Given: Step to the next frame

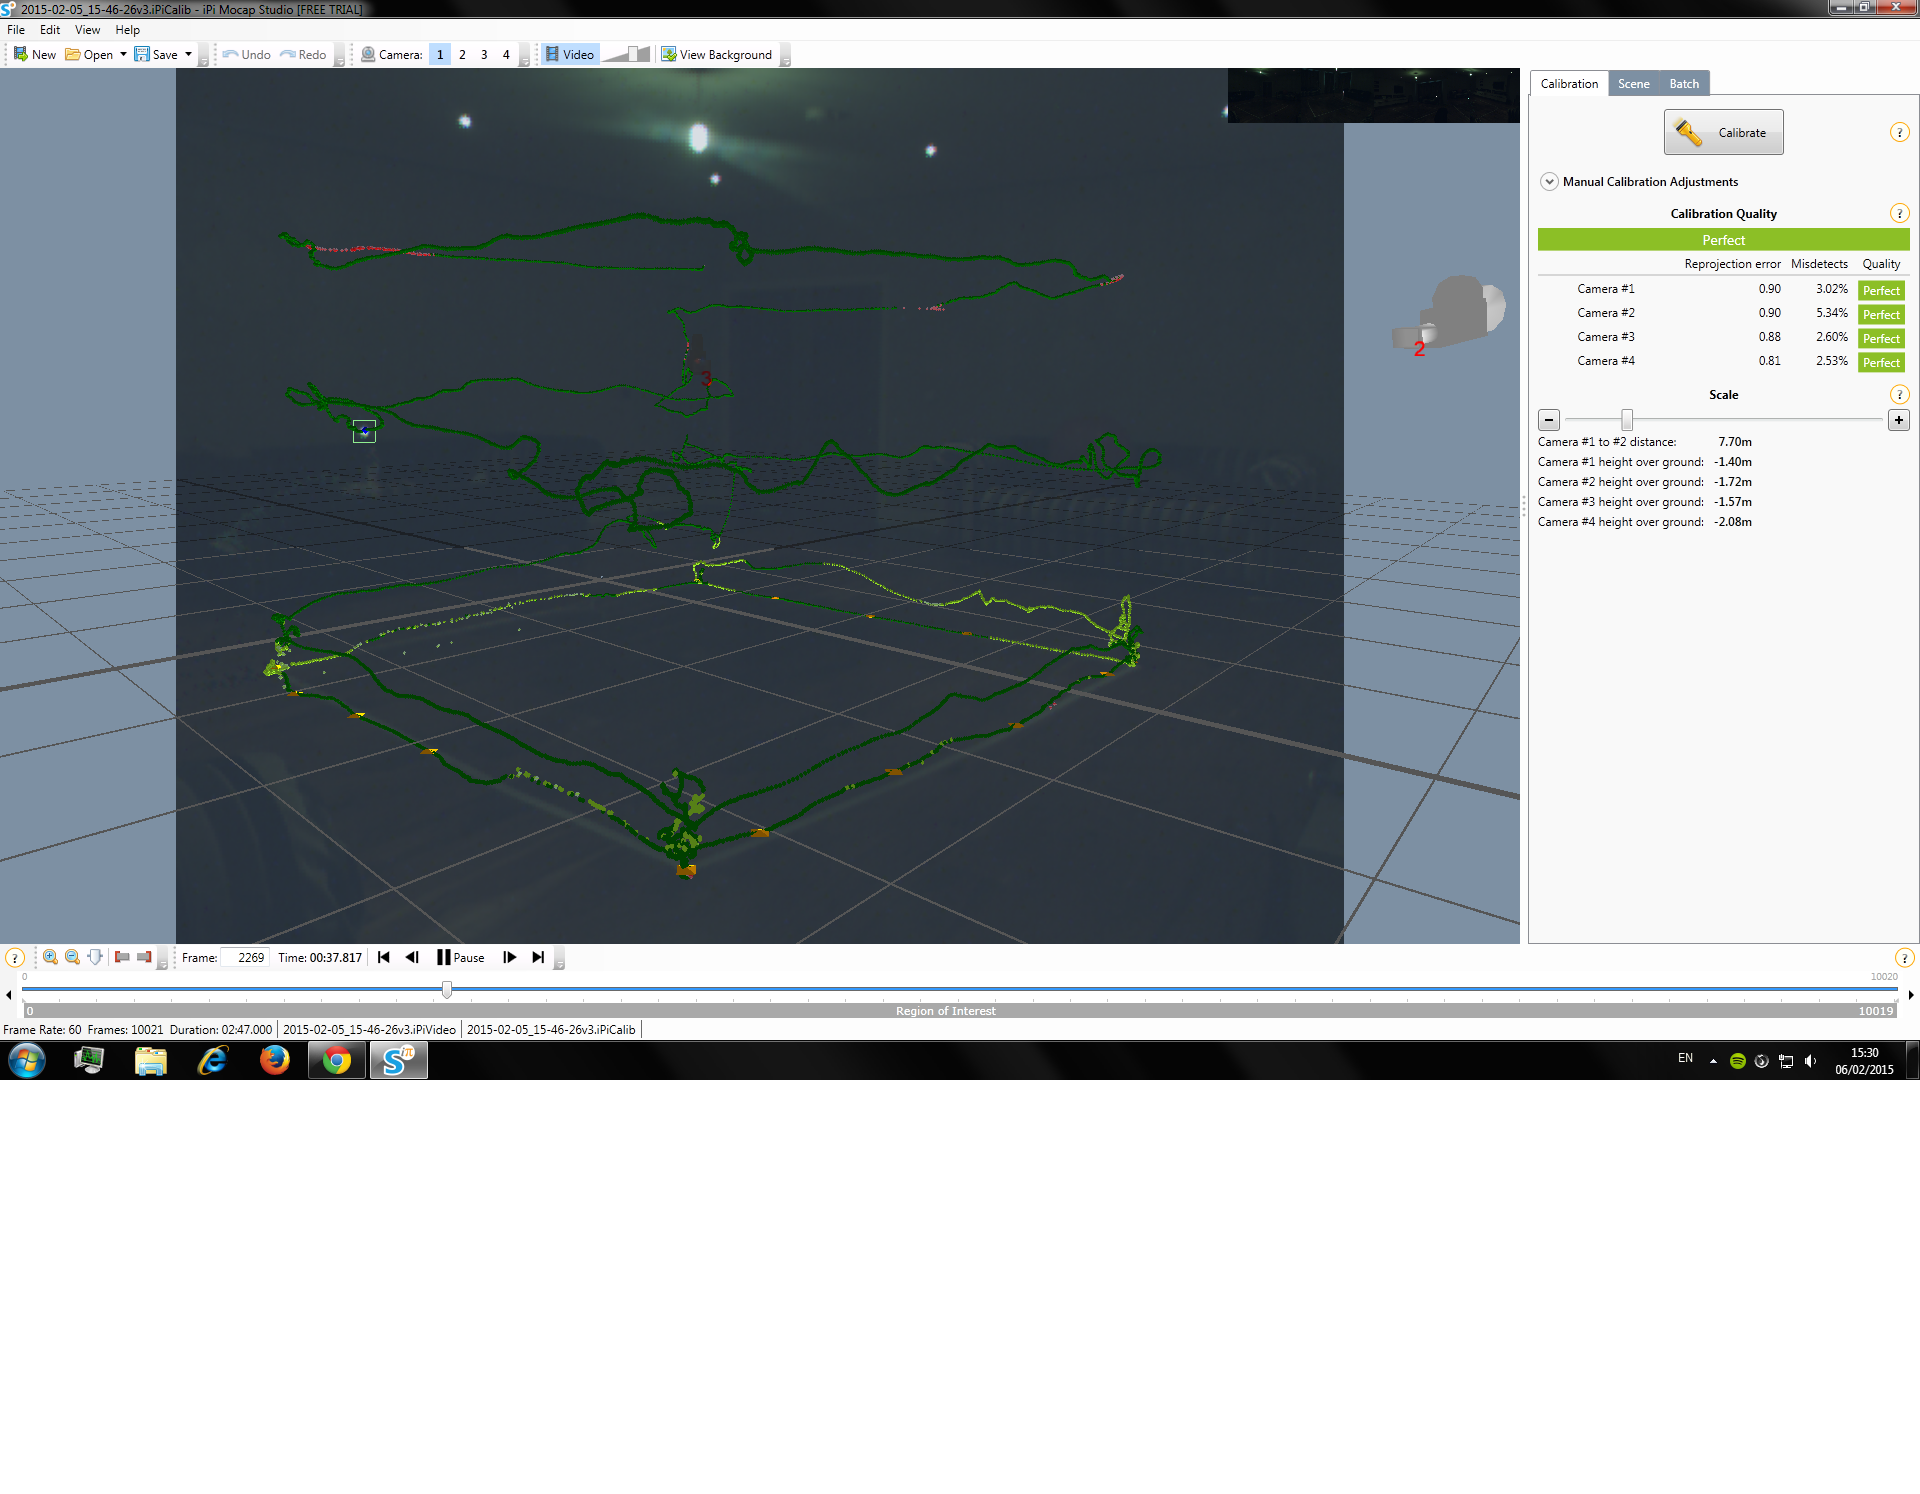Looking at the screenshot, I should tap(509, 957).
